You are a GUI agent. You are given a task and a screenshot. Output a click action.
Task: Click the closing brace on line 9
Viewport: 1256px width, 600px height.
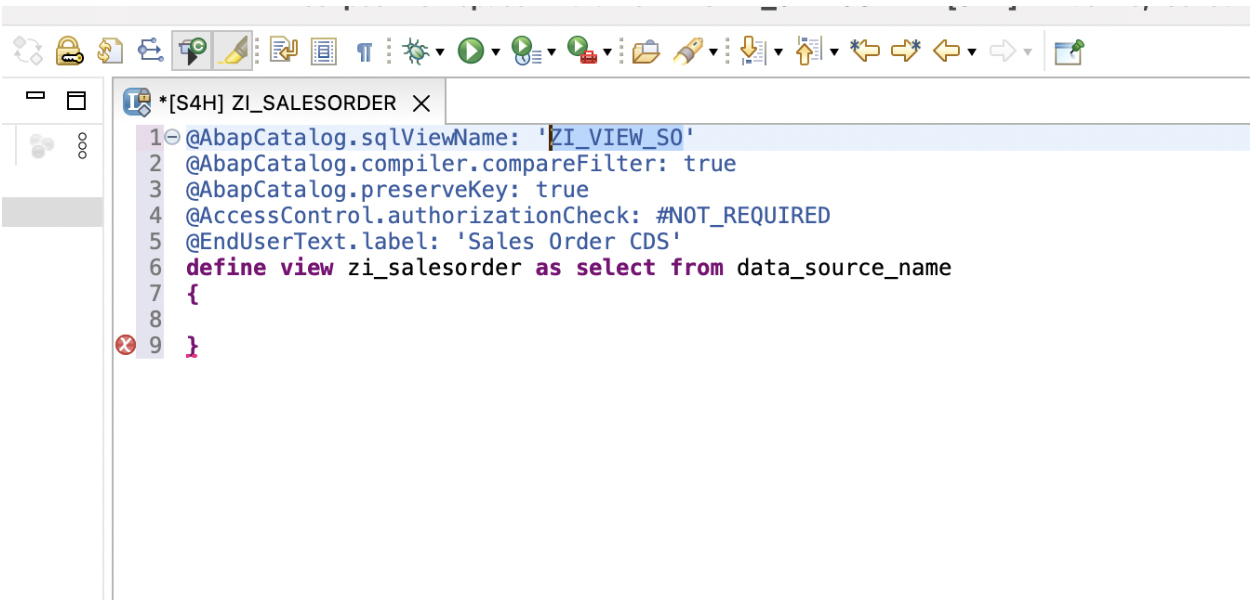coord(193,347)
